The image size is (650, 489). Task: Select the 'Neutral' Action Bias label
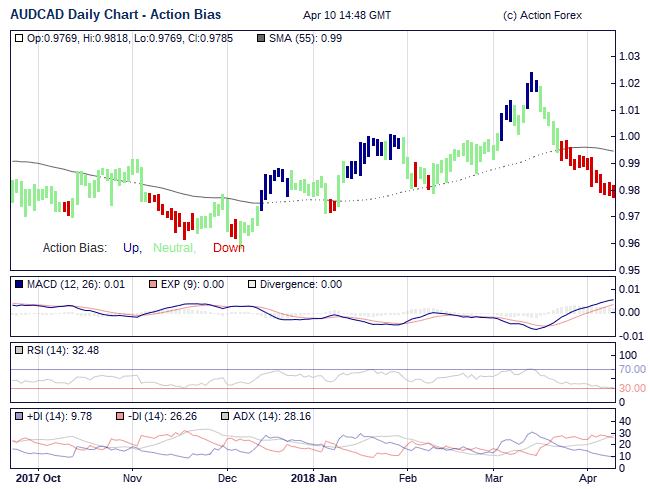pos(173,248)
